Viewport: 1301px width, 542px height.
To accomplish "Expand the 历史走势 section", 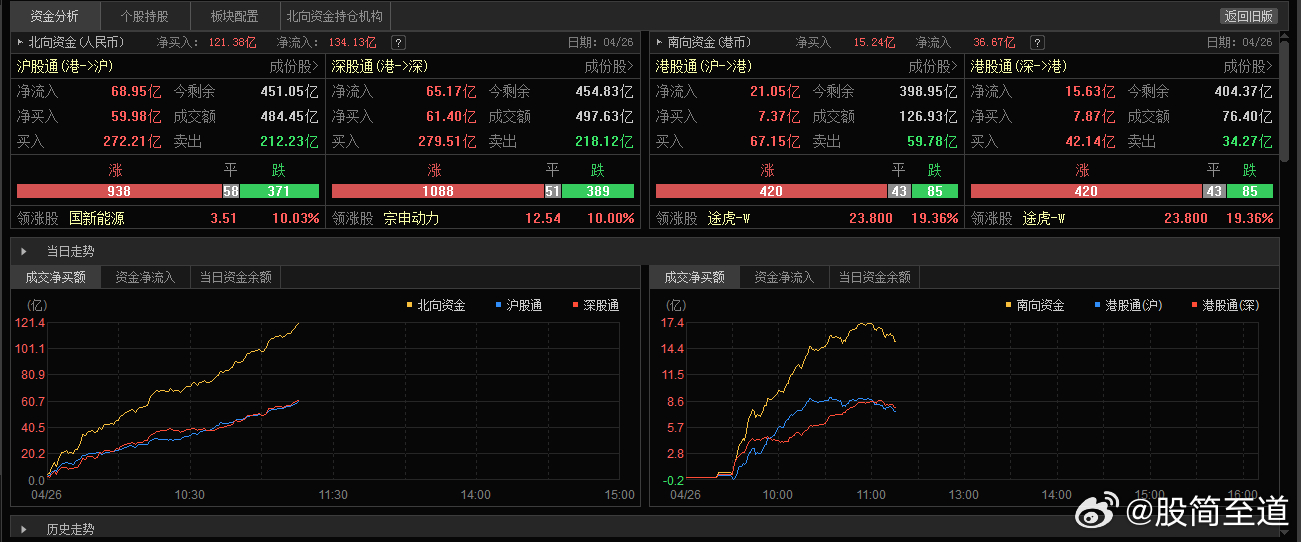I will coord(23,528).
